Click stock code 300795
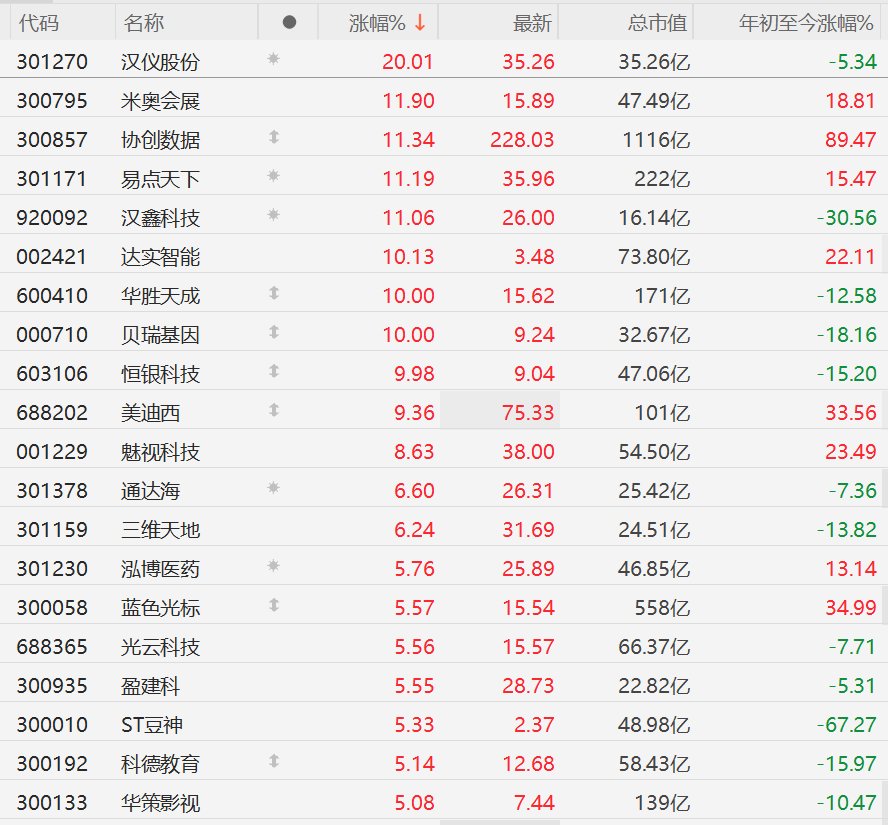 coord(52,101)
